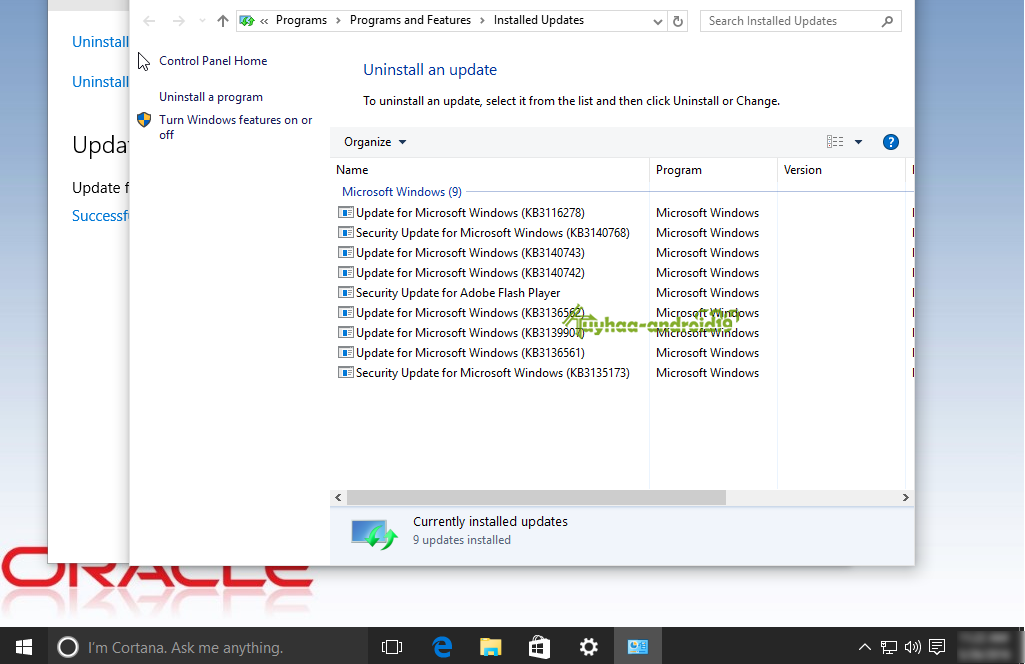
Task: Click the horizontal scrollbar thumb
Action: (x=536, y=497)
